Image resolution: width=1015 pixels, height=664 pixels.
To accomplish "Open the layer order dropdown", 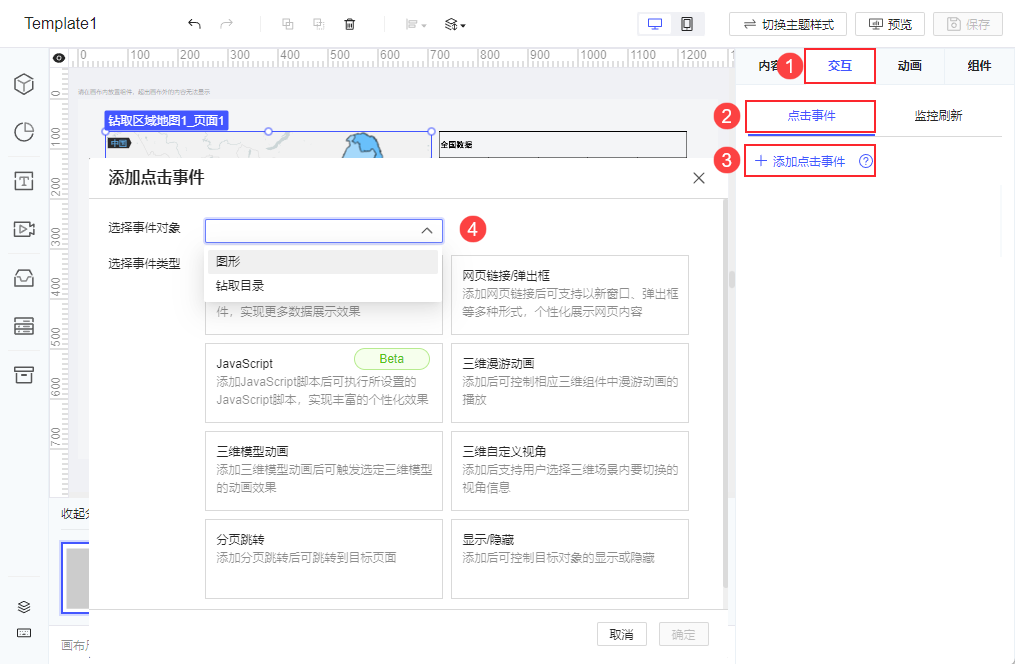I will point(455,25).
